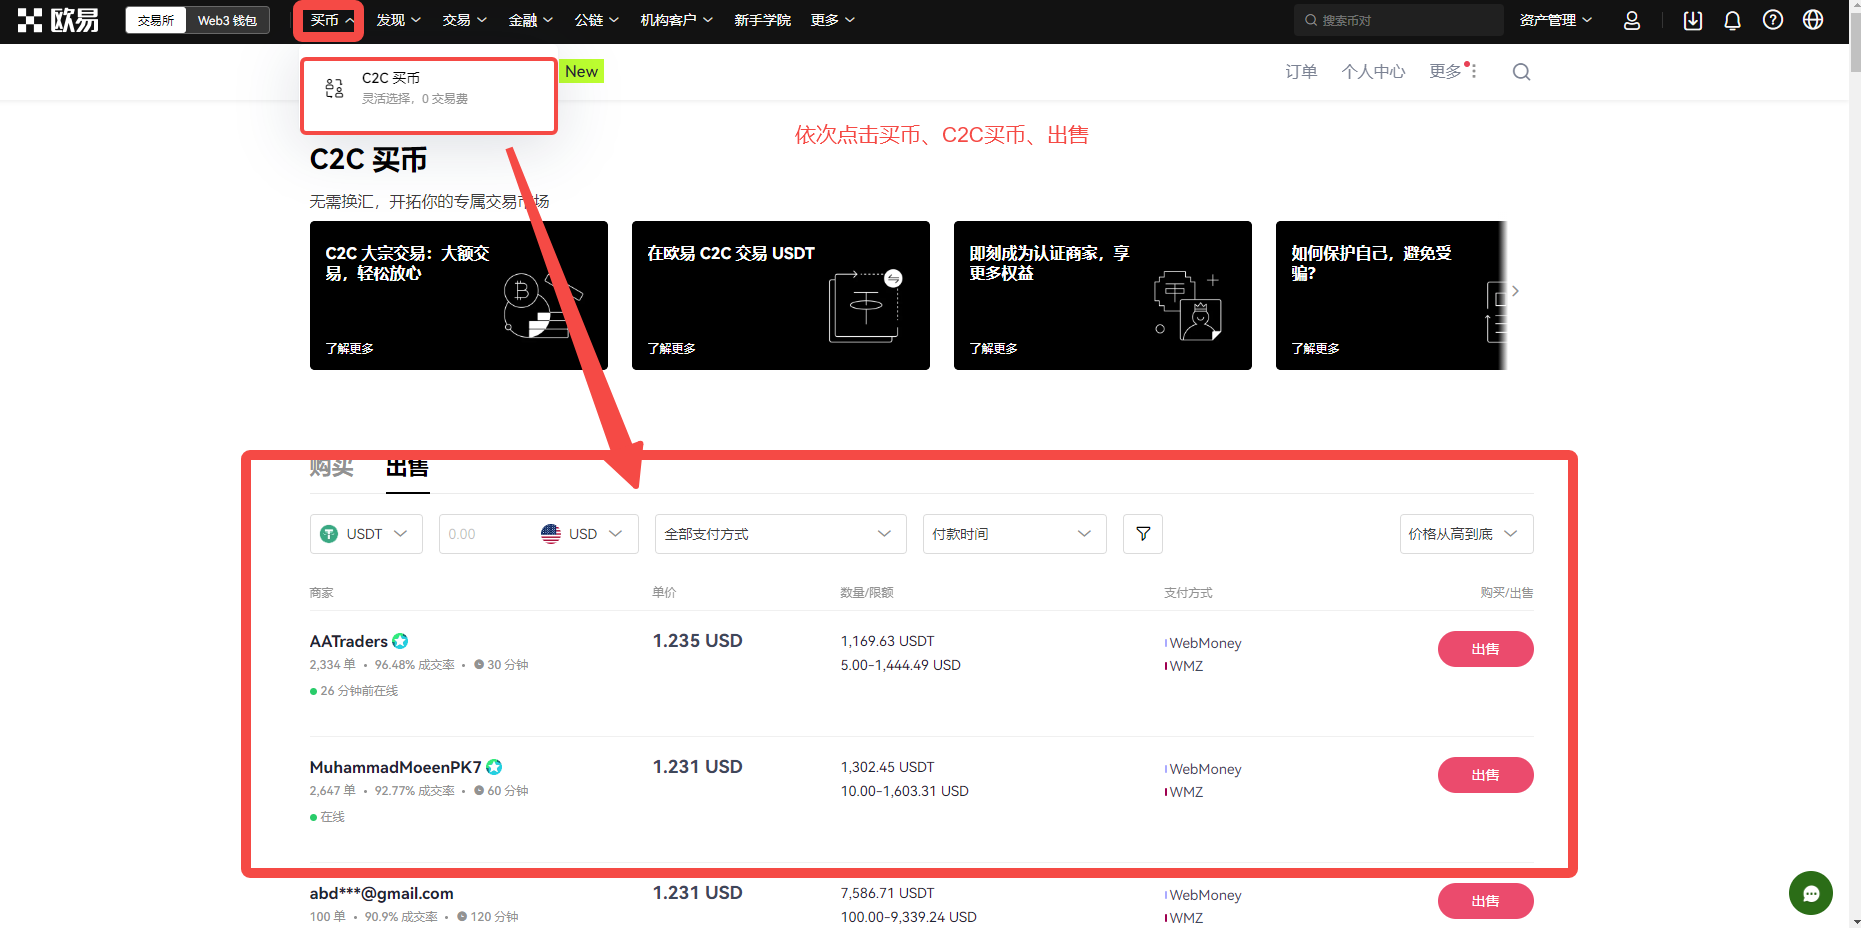Switch to 交易所 mode
The height and width of the screenshot is (928, 1861).
click(156, 20)
